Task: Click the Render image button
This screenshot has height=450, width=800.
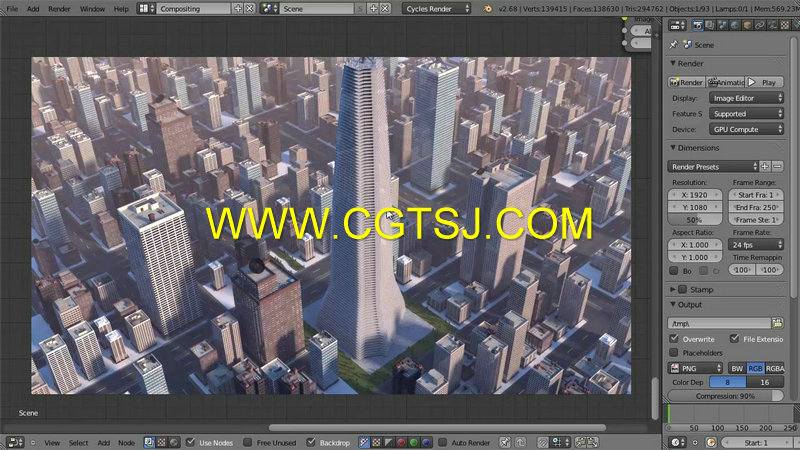Action: pyautogui.click(x=686, y=82)
